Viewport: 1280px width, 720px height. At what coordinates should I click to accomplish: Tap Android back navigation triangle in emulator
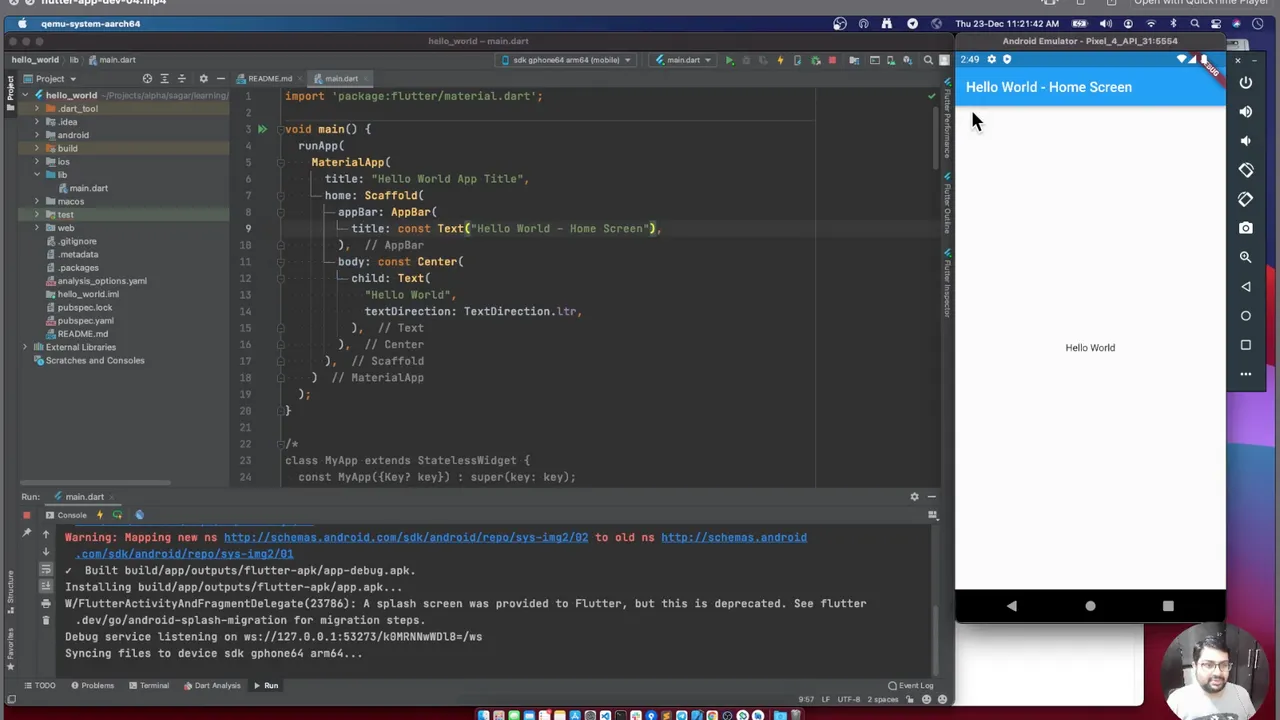1012,606
